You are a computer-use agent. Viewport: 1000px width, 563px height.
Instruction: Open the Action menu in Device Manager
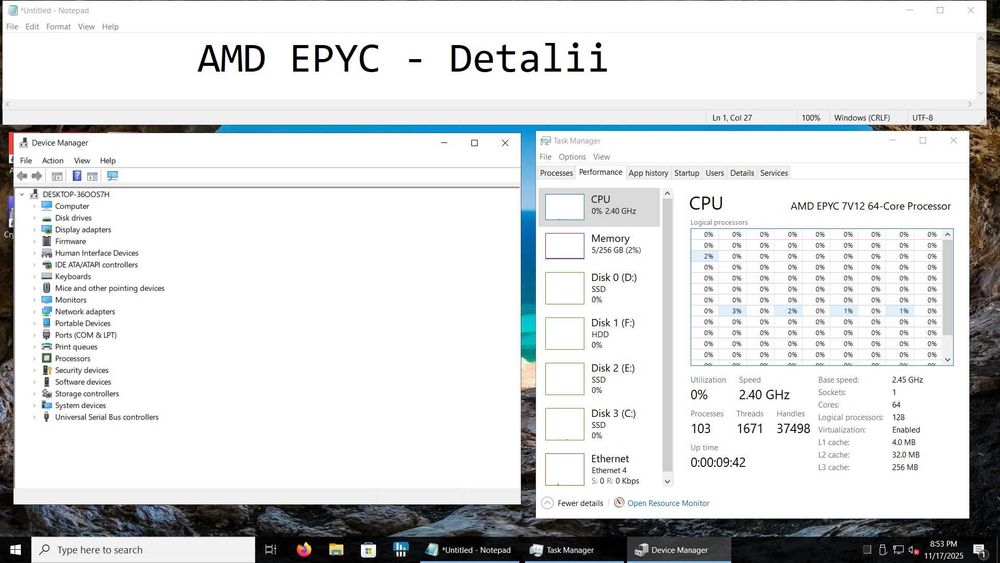(x=52, y=161)
